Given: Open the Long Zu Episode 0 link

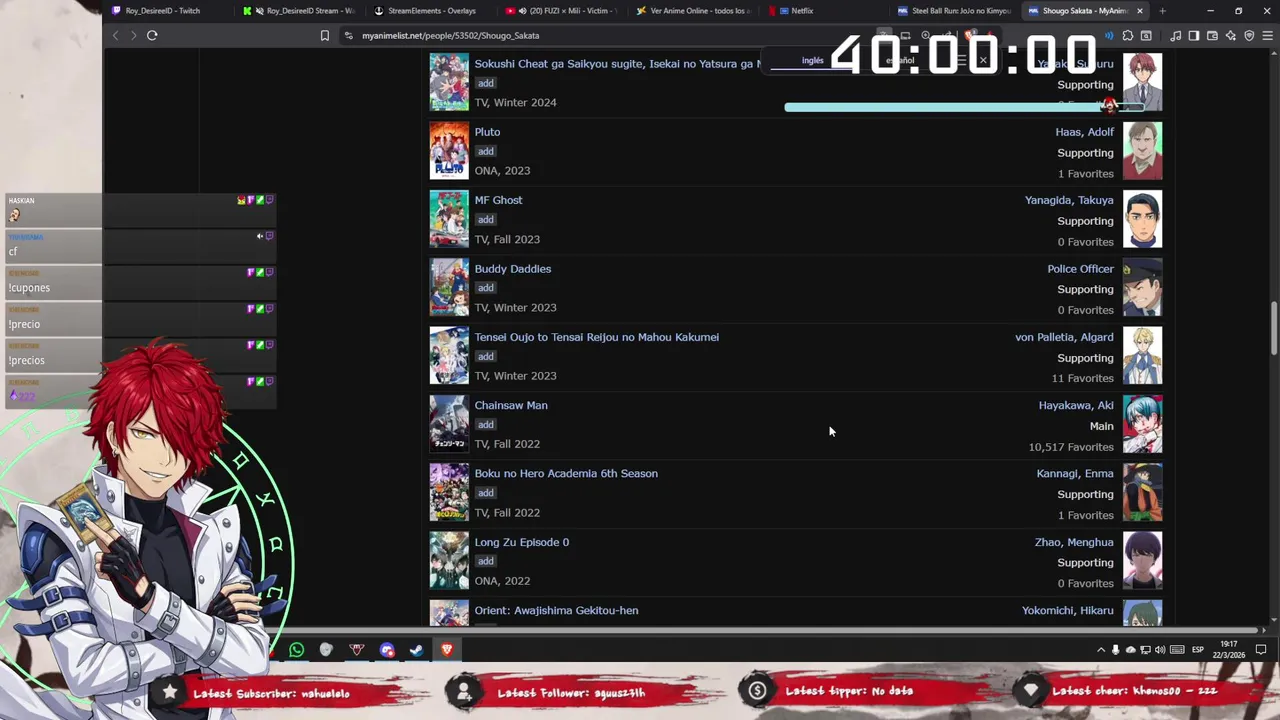Looking at the screenshot, I should point(521,542).
